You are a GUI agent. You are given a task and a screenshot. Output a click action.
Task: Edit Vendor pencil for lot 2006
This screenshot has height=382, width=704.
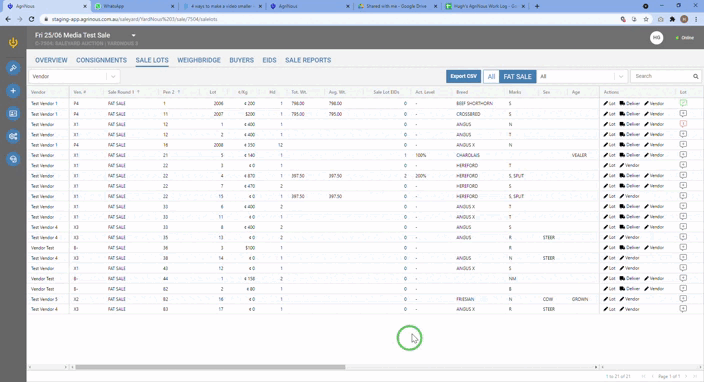click(x=654, y=104)
